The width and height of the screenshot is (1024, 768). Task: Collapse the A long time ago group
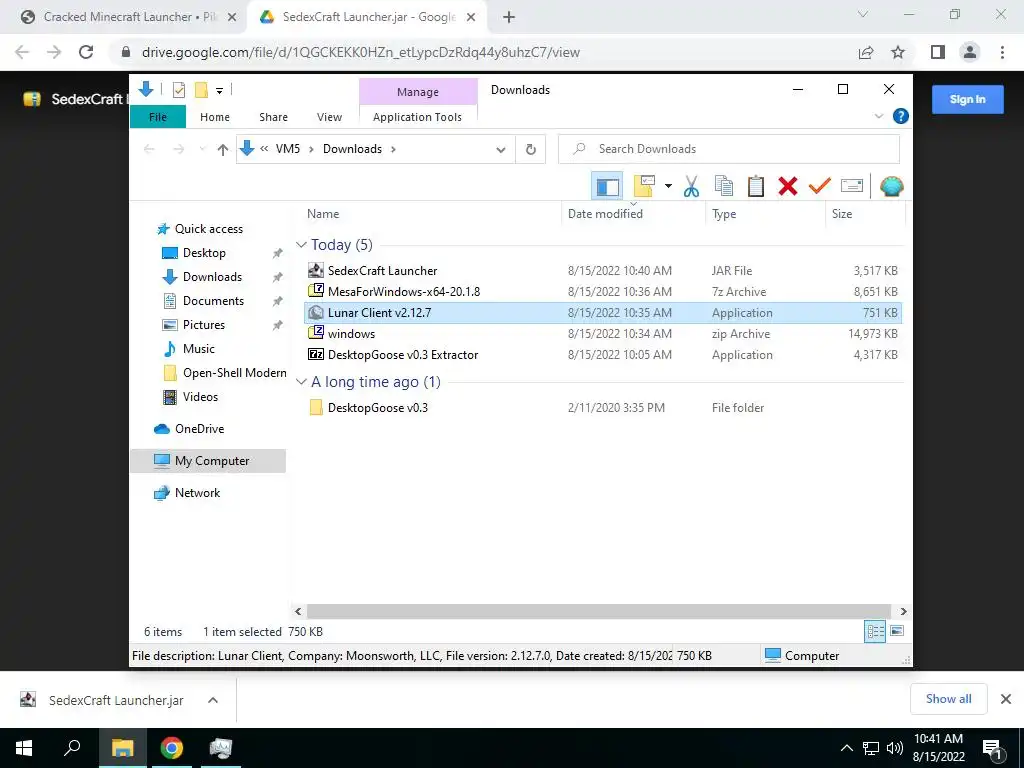[301, 382]
